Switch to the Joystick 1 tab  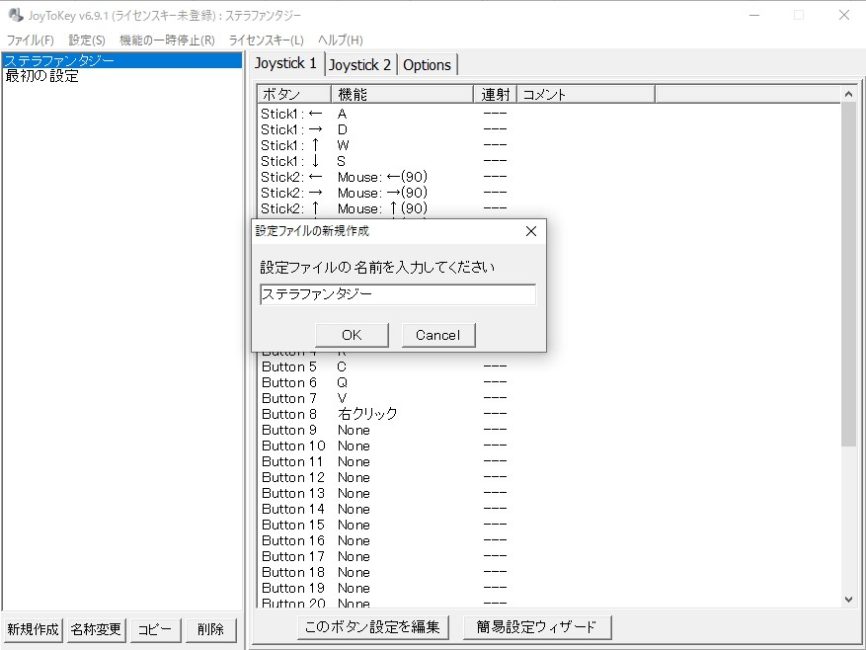click(286, 64)
